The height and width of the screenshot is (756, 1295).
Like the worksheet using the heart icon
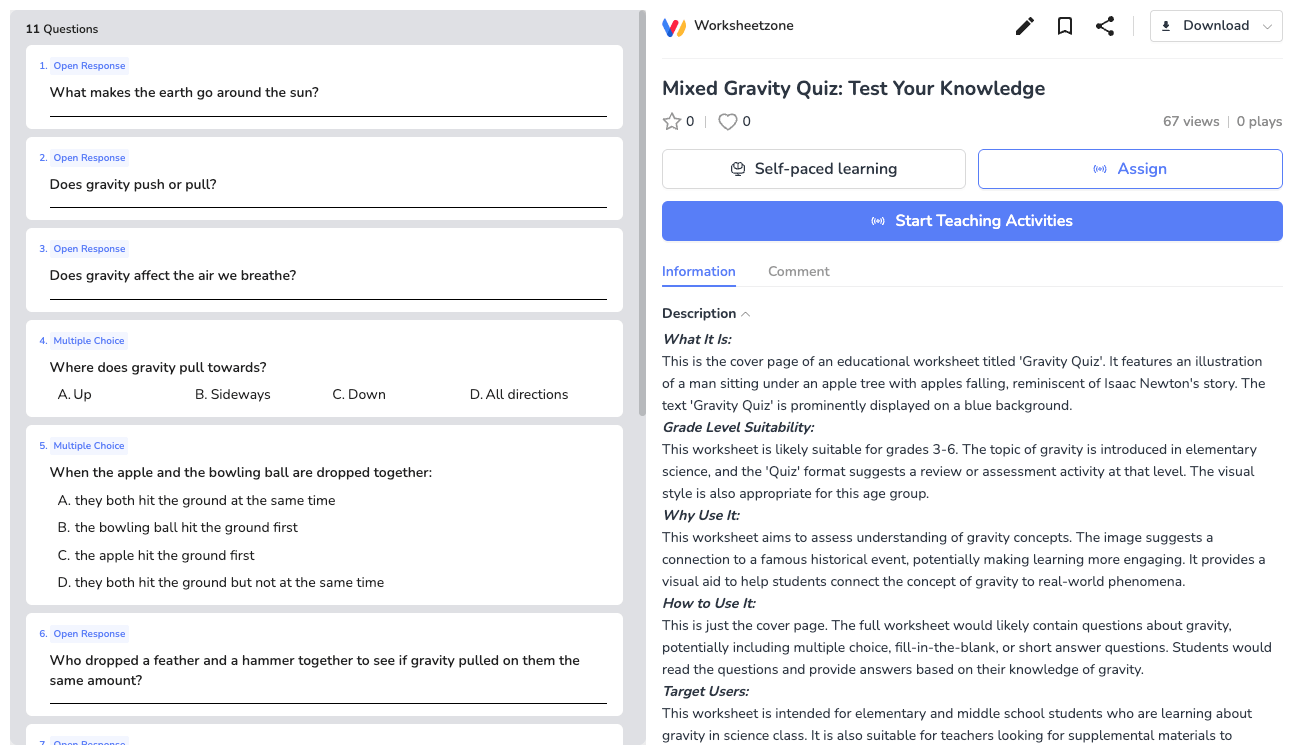728,121
